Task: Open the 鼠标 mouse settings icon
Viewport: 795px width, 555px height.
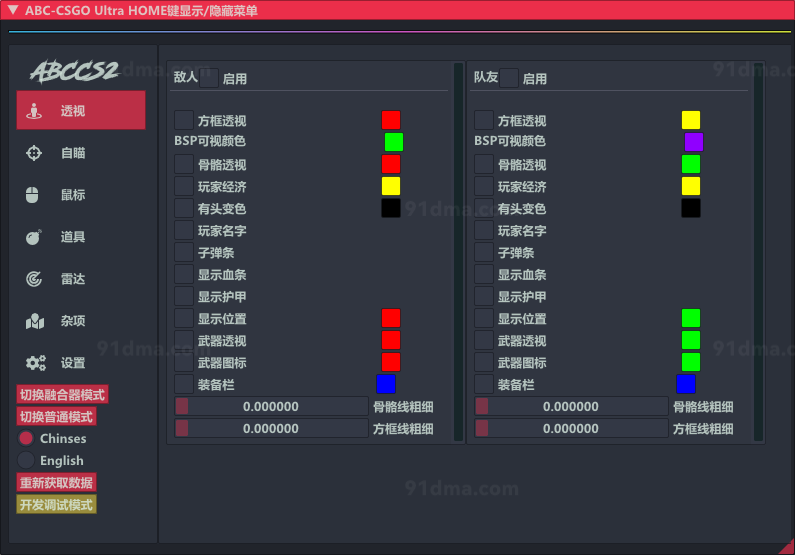Action: (33, 195)
